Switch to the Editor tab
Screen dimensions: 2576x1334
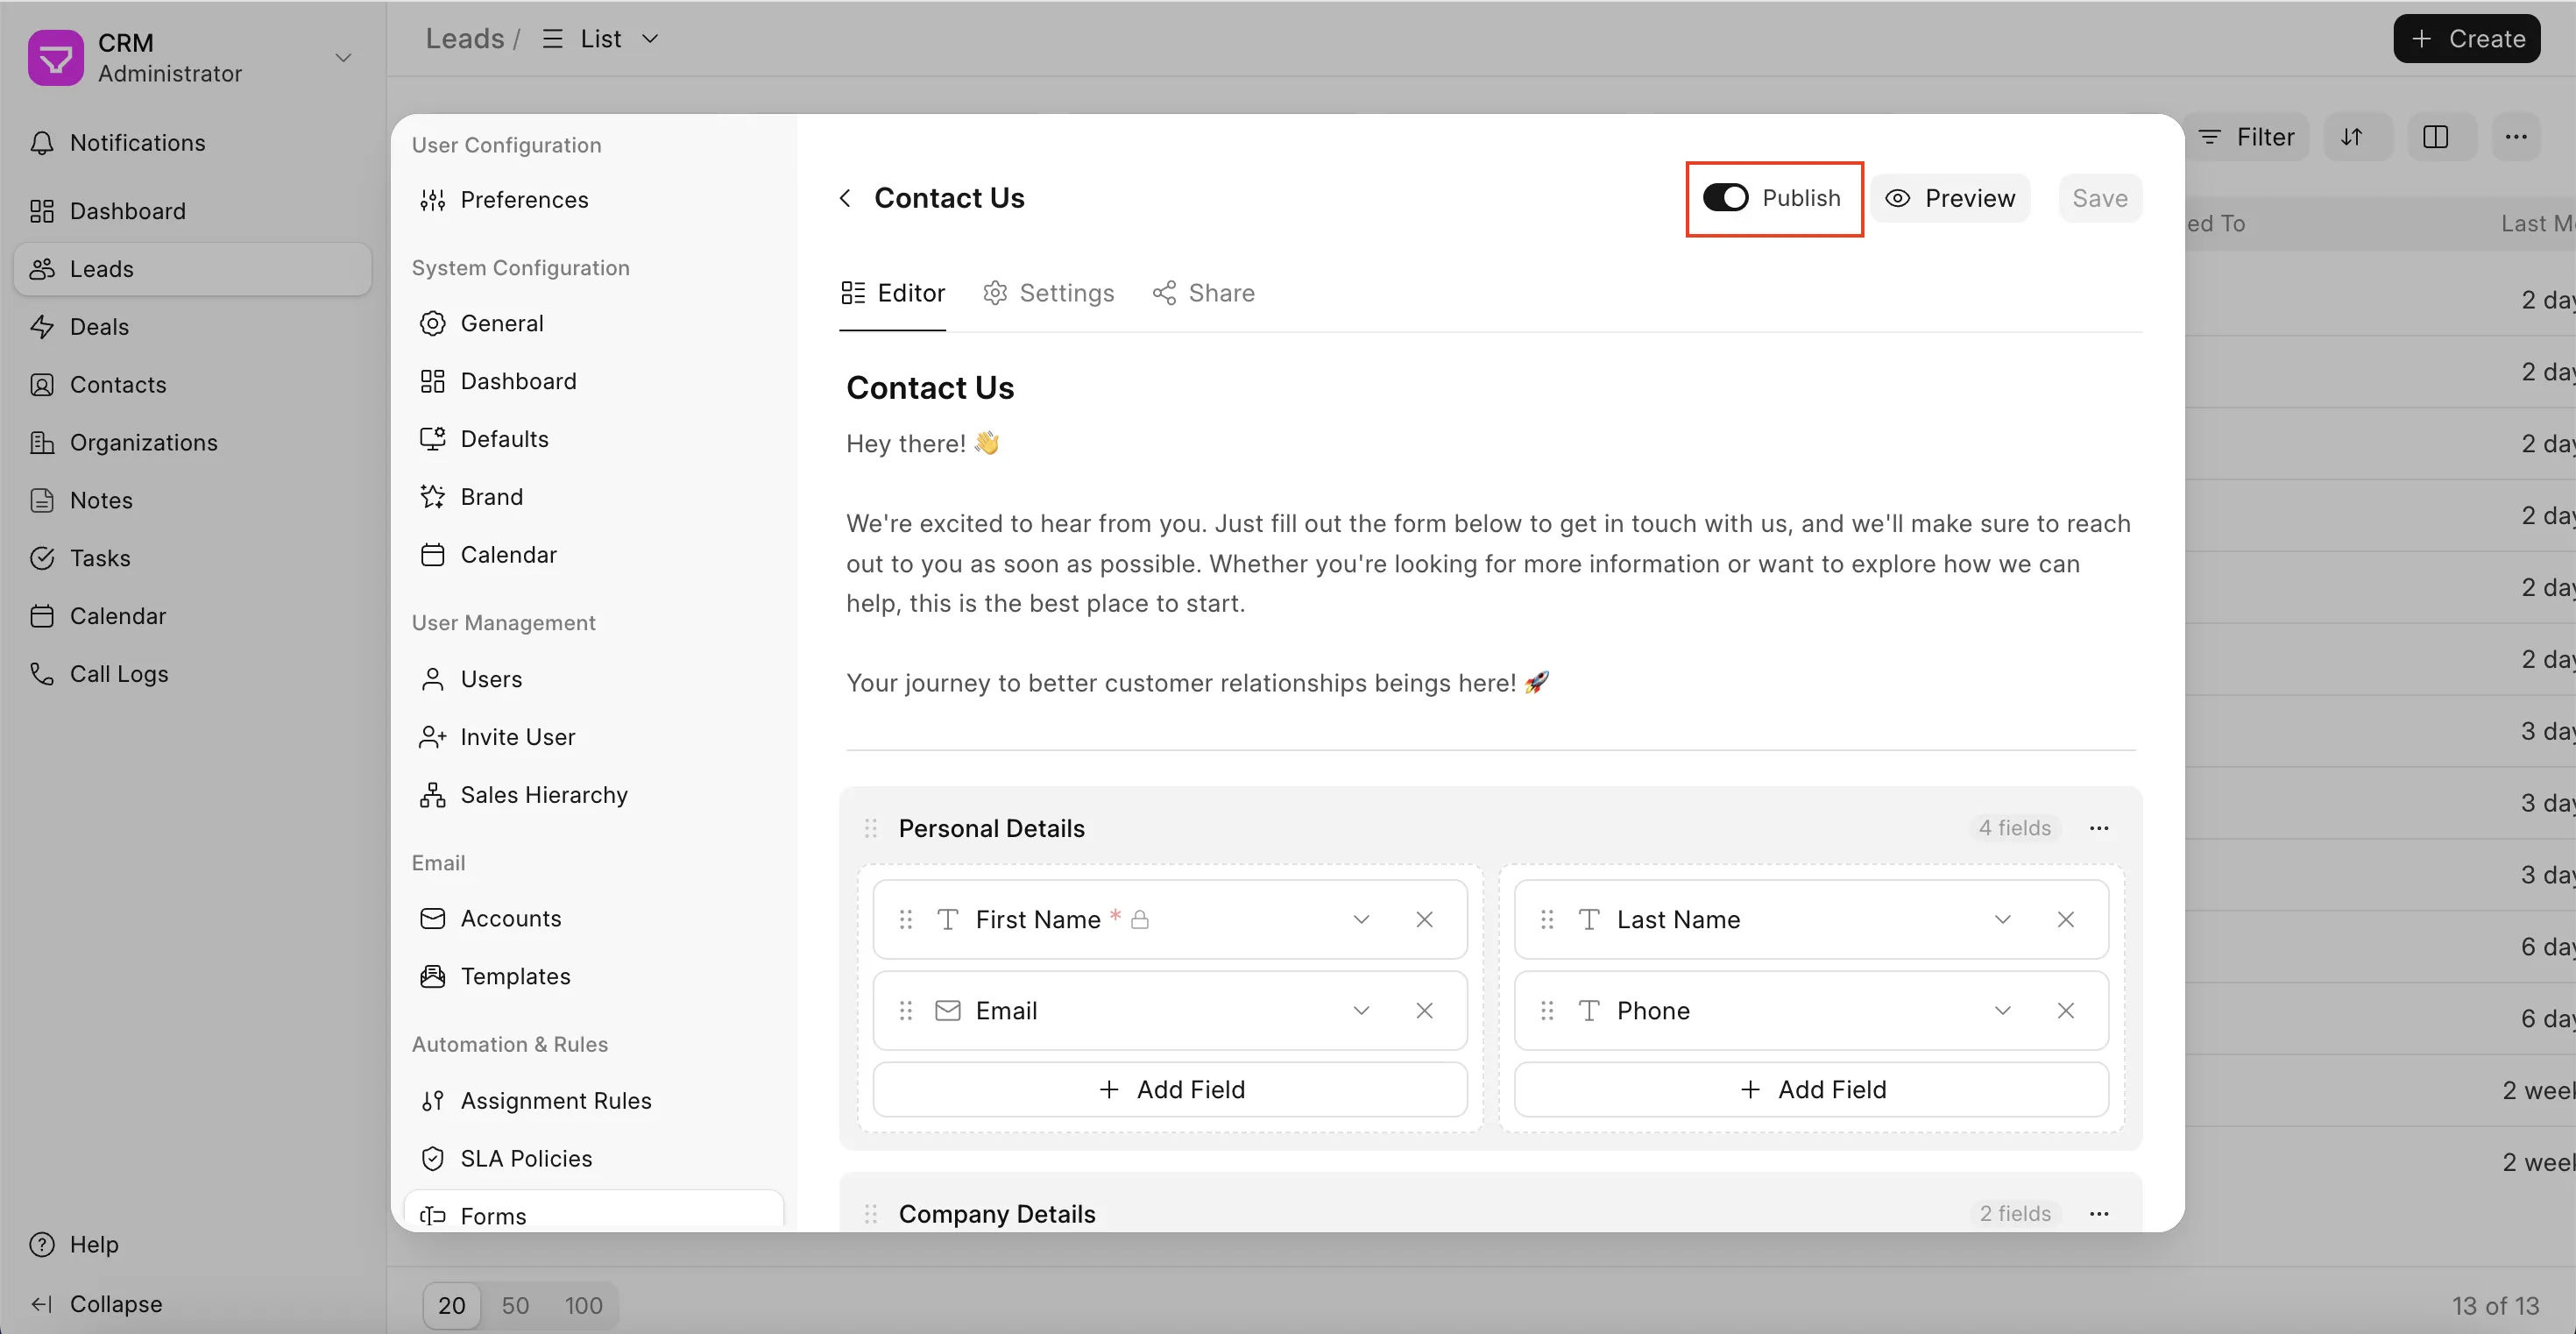(x=893, y=293)
